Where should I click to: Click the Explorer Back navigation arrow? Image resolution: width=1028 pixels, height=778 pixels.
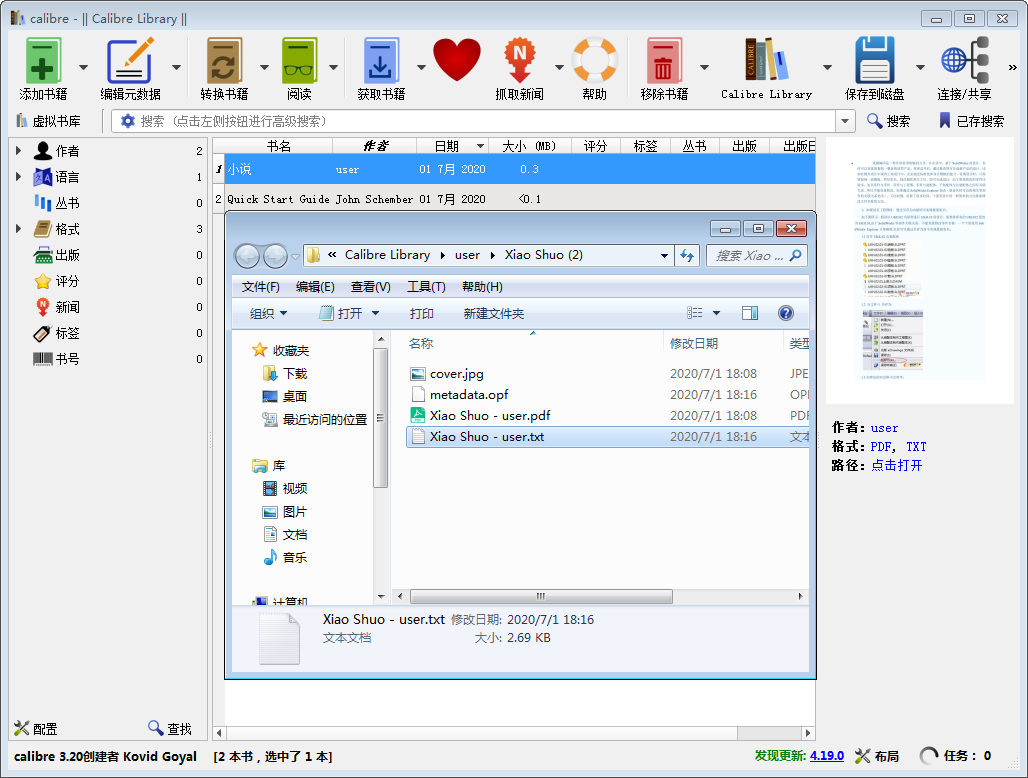point(247,256)
